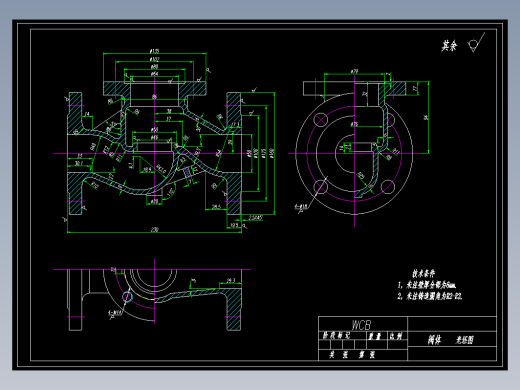The height and width of the screenshot is (390, 520).
Task: Select the 14 dimension near left flange
Action: pos(87,114)
